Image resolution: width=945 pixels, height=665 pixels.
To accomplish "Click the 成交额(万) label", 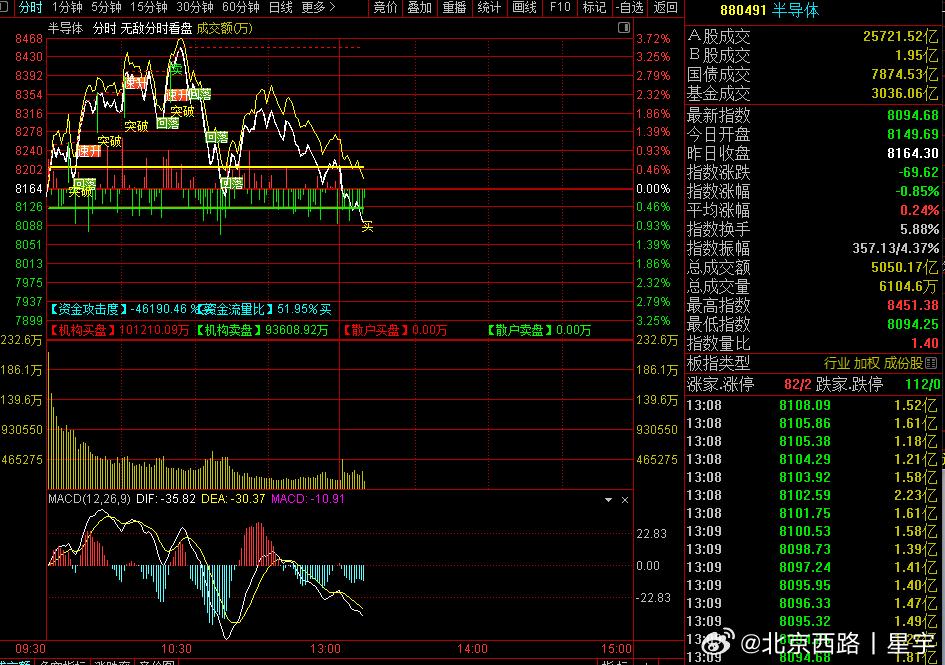I will pyautogui.click(x=224, y=28).
